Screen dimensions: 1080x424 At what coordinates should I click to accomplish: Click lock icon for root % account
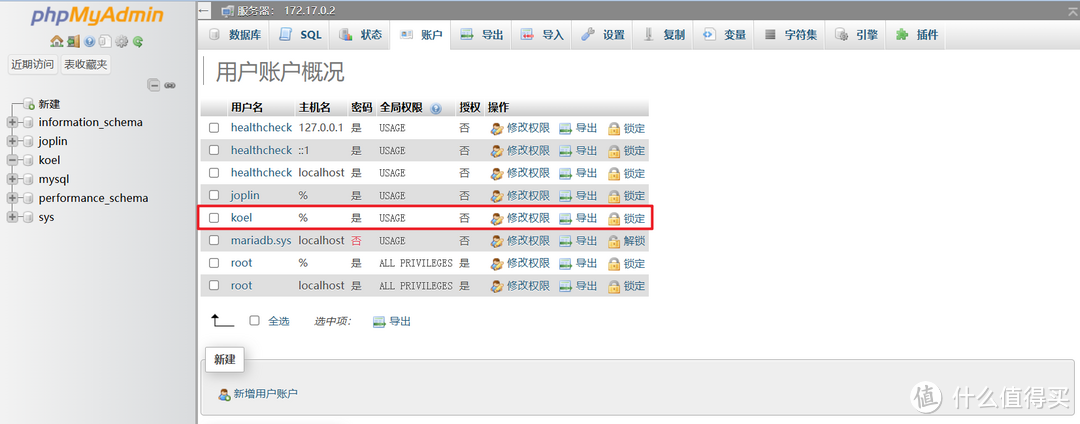click(614, 264)
